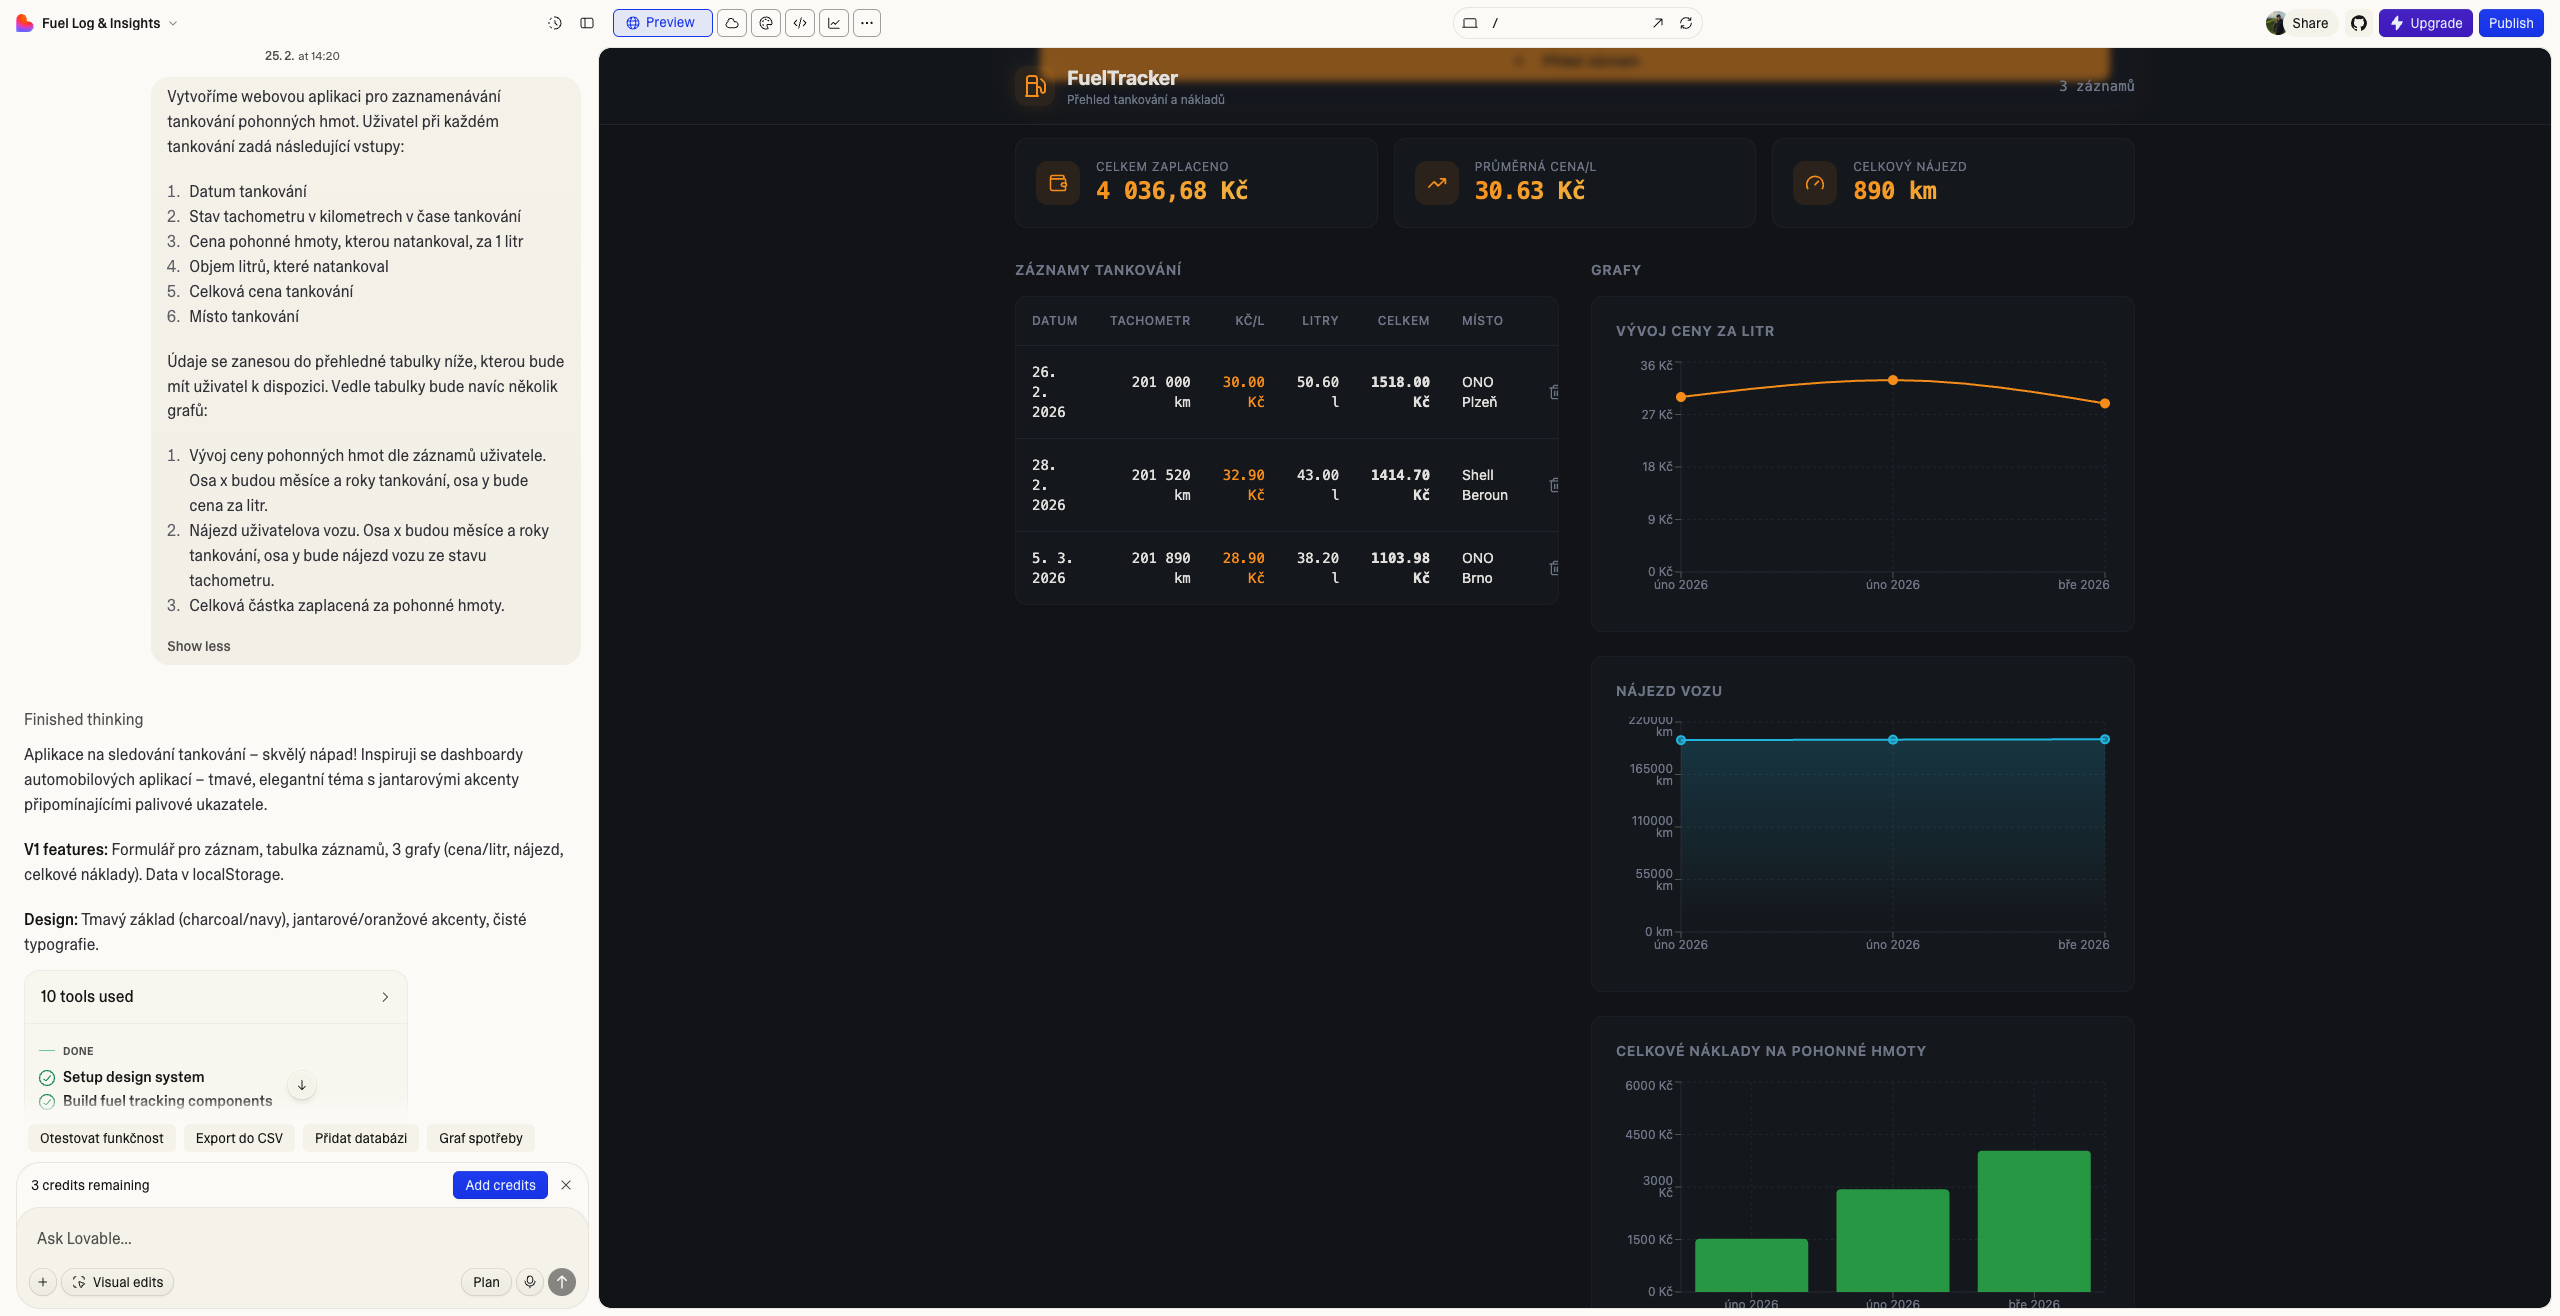Image resolution: width=2560 pixels, height=1316 pixels.
Task: Open the design palette icon
Action: [766, 23]
